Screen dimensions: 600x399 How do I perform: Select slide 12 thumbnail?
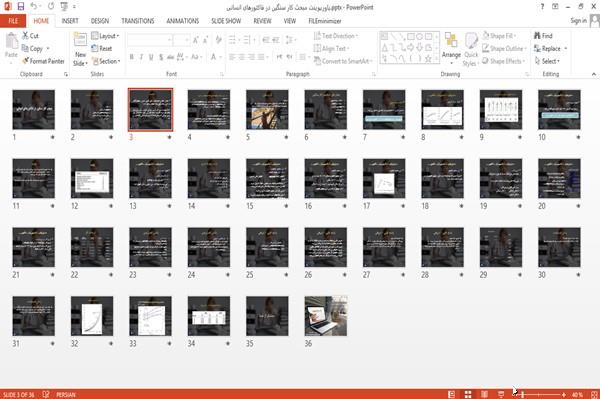(x=92, y=179)
